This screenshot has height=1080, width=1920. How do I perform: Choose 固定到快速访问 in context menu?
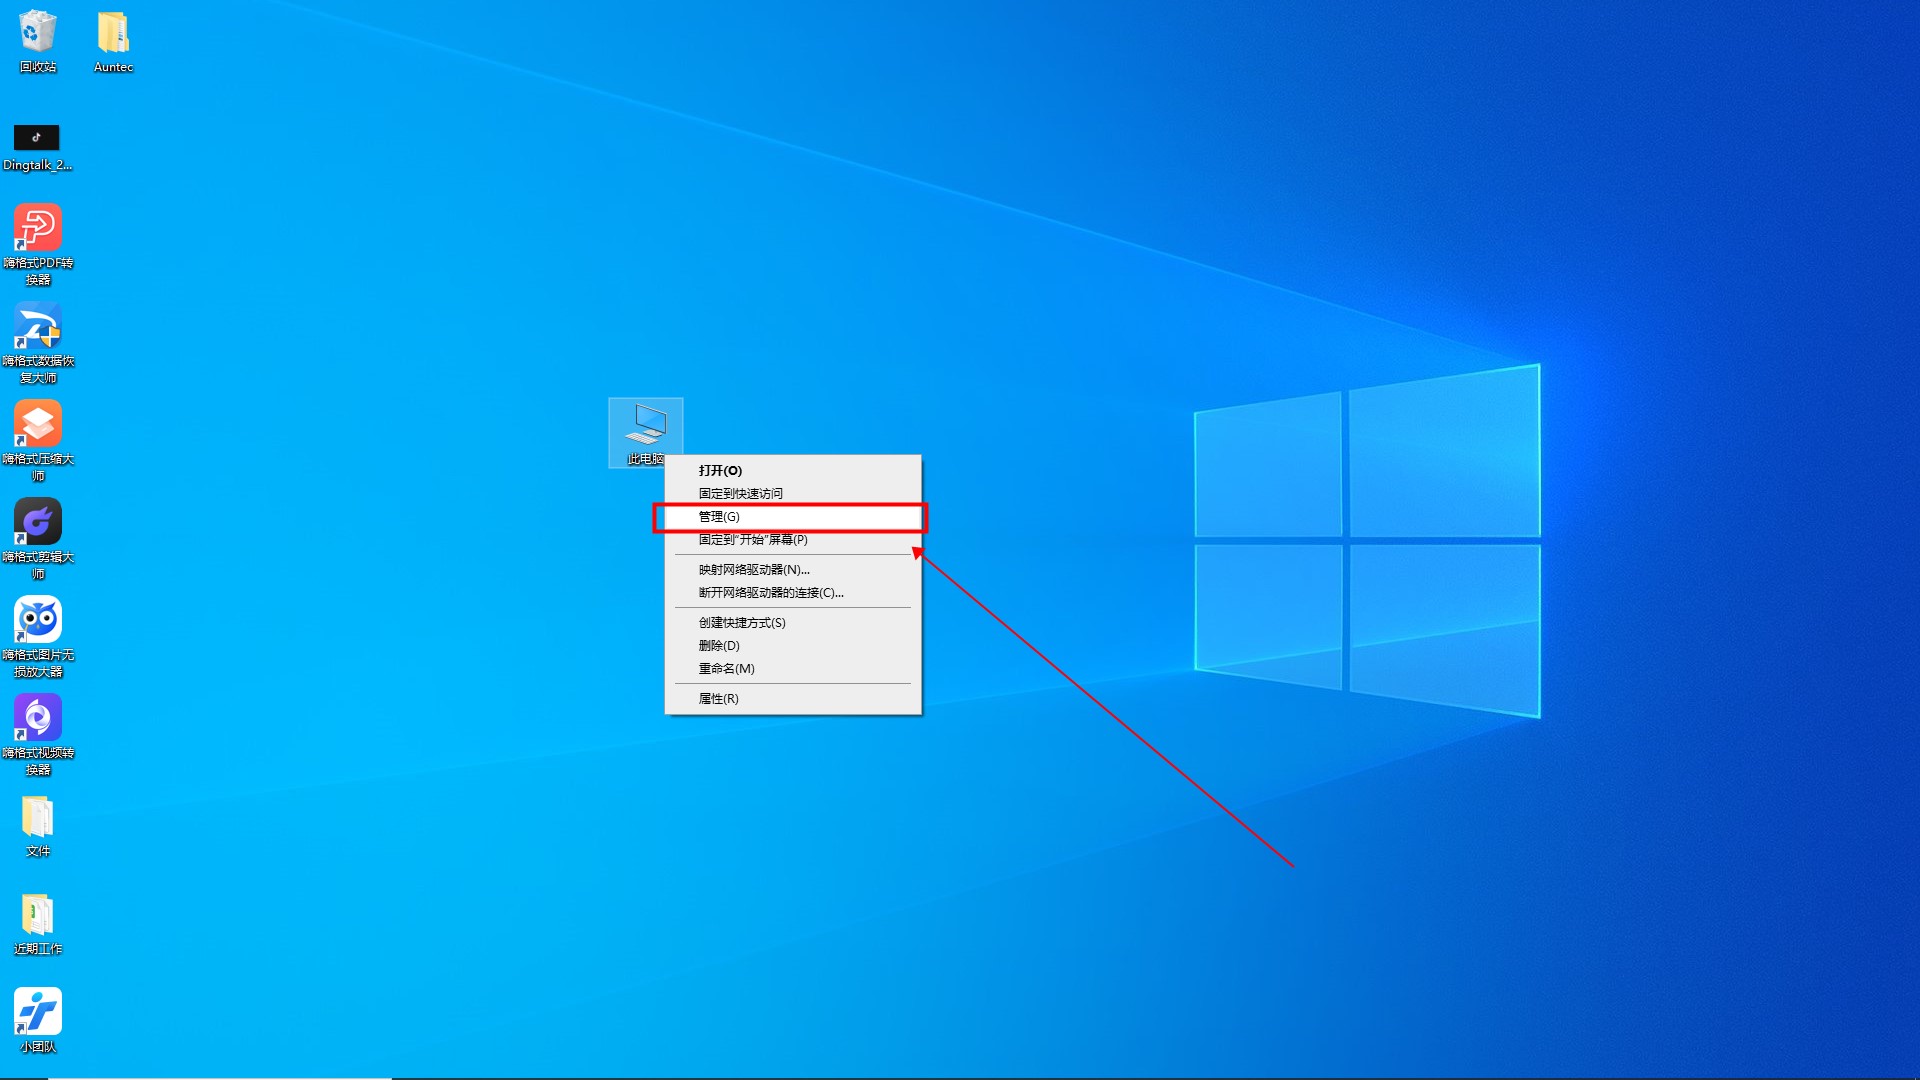793,493
